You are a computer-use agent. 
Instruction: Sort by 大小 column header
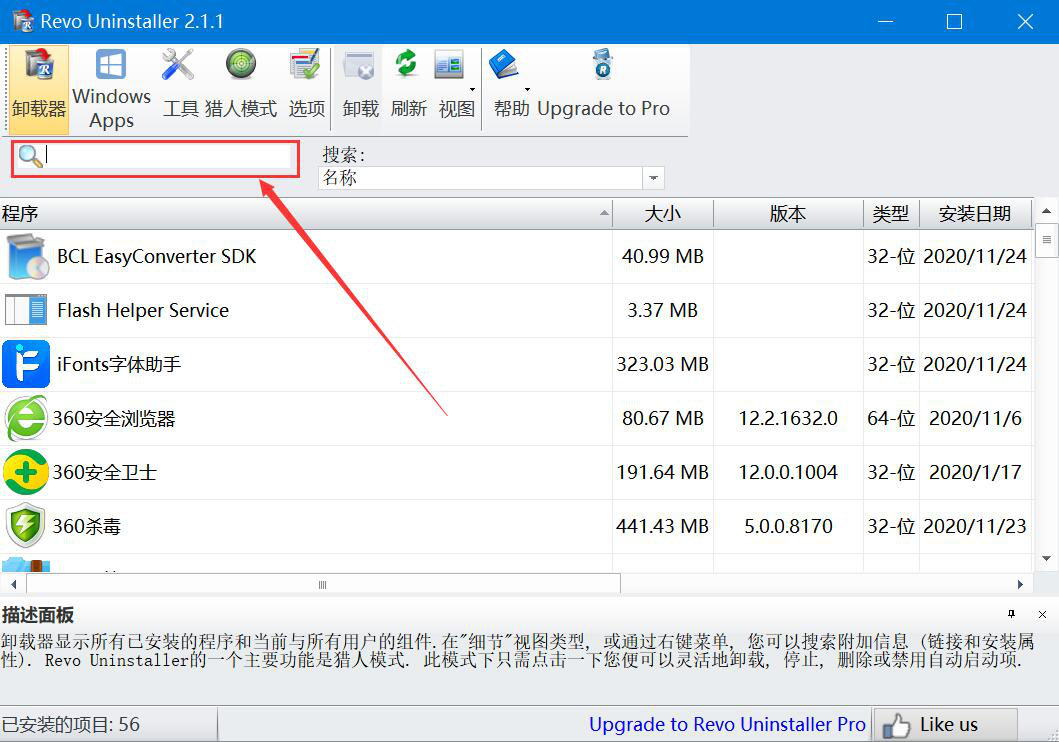point(663,214)
